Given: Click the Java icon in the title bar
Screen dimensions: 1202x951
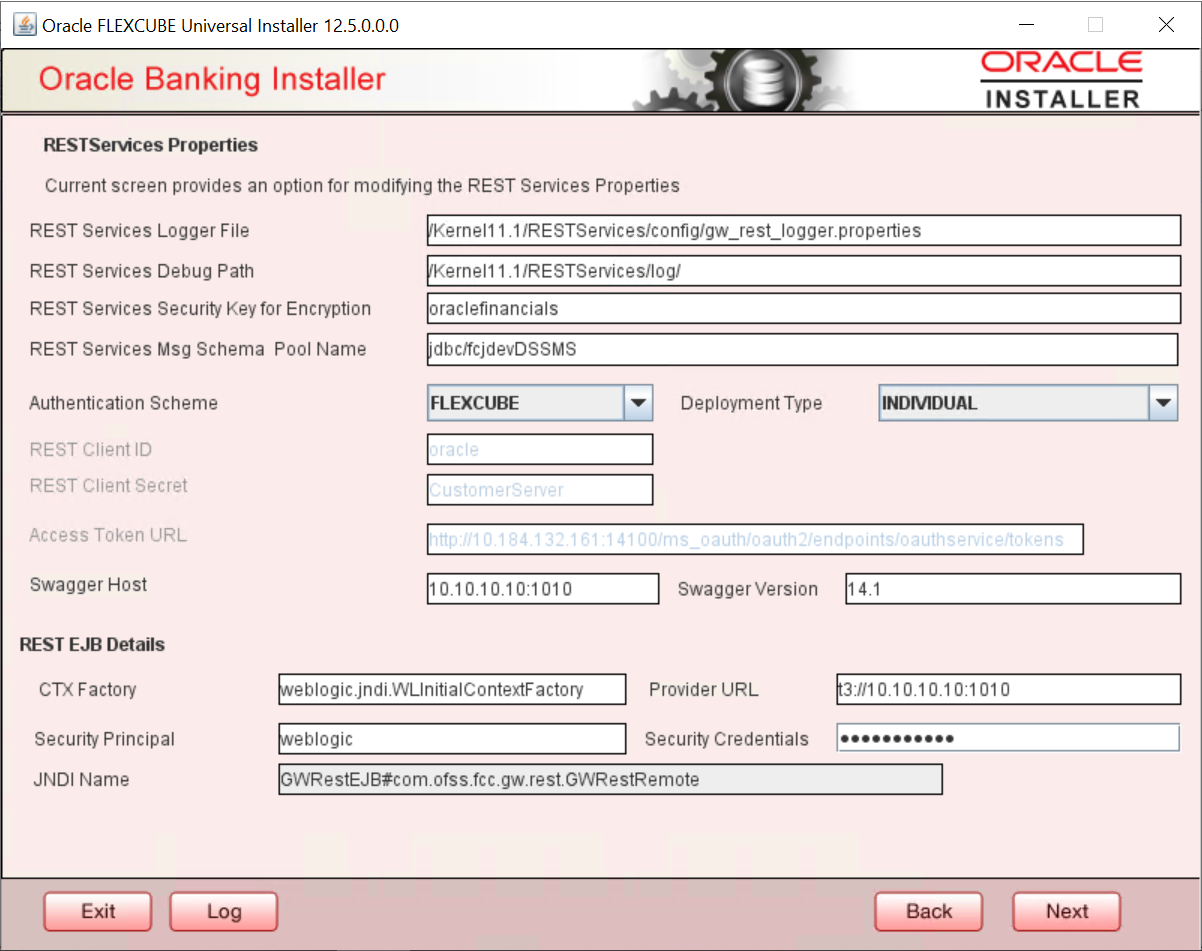Looking at the screenshot, I should 24,25.
